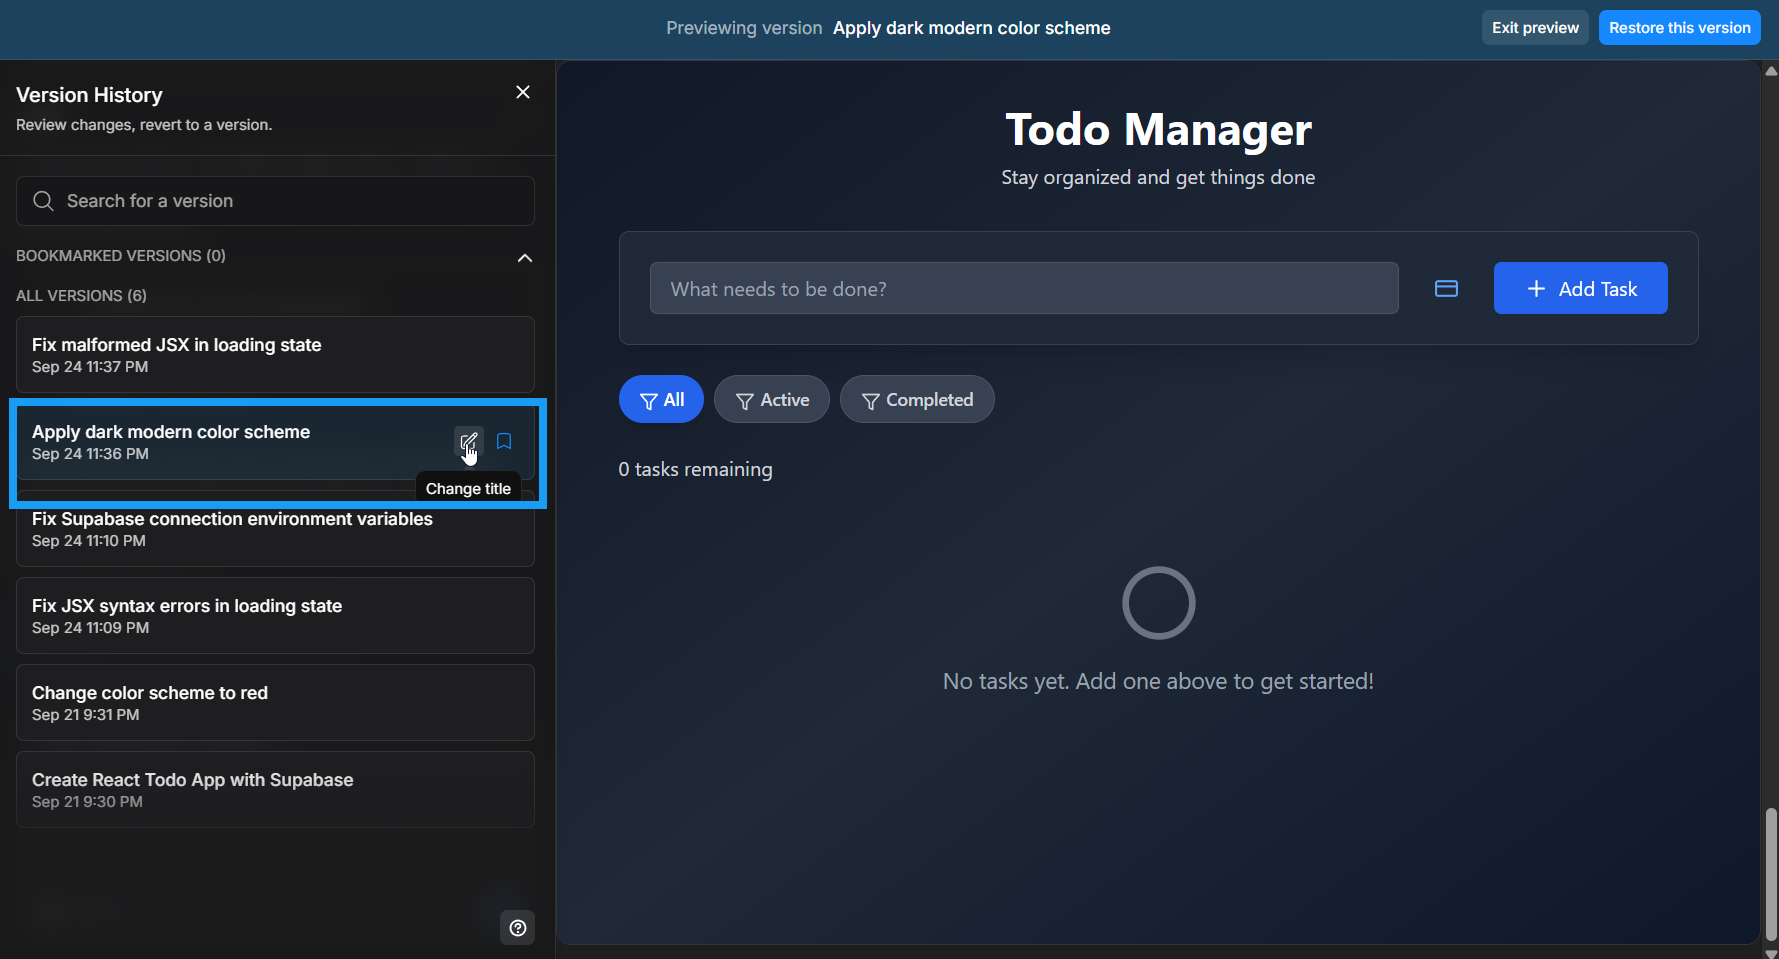Toggle the Completed tasks filter
Screen dimensions: 1779x959
click(x=917, y=399)
